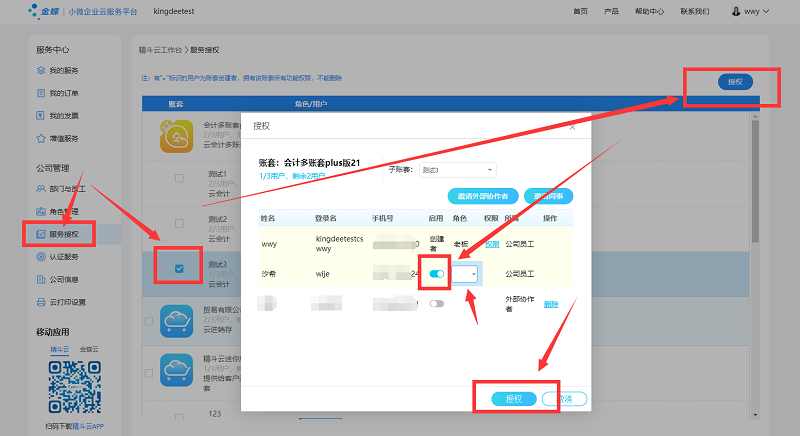Open 我的发票 in the sidebar
Viewport: 800px width, 436px height.
point(63,116)
